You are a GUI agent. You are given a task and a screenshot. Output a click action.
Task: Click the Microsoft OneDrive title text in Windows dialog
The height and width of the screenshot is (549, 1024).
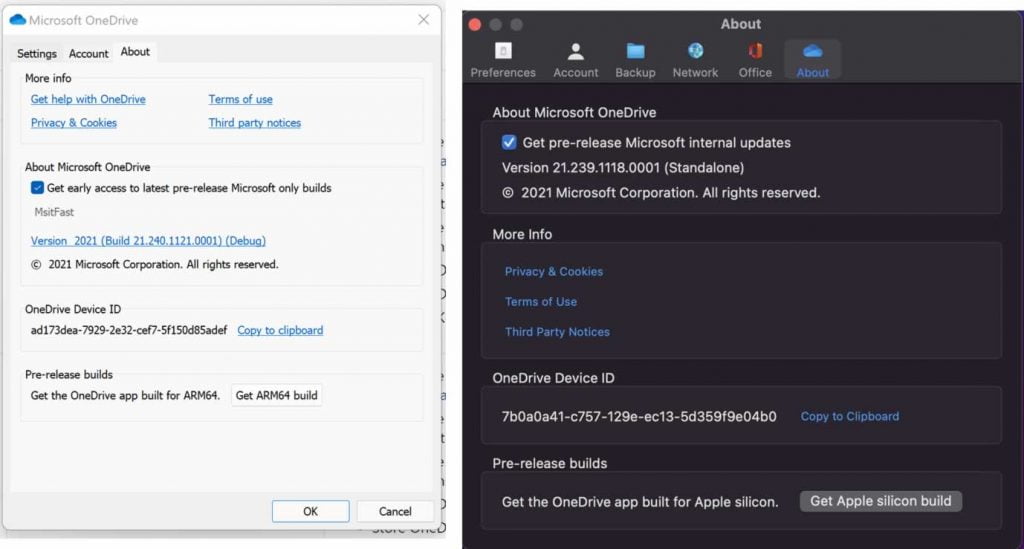84,20
